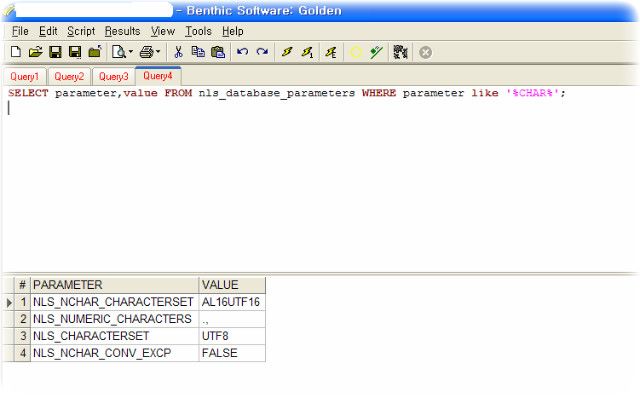Click the current row arrow marker for row 1

(x=9, y=302)
